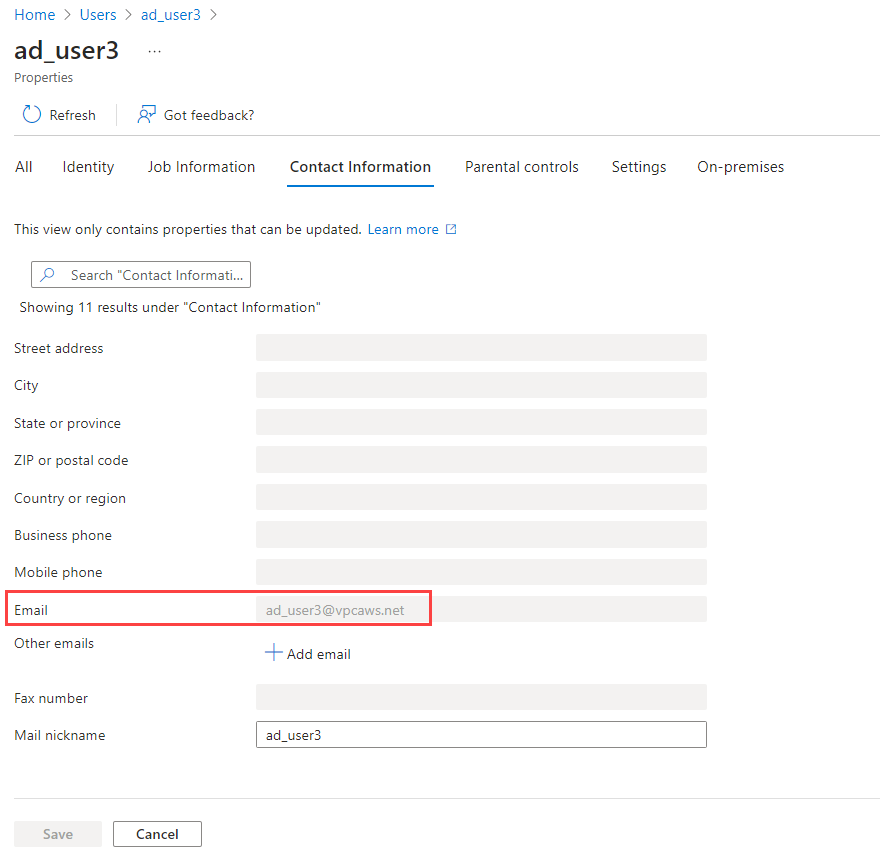The image size is (880, 855).
Task: Click the Add email plus icon
Action: point(272,653)
